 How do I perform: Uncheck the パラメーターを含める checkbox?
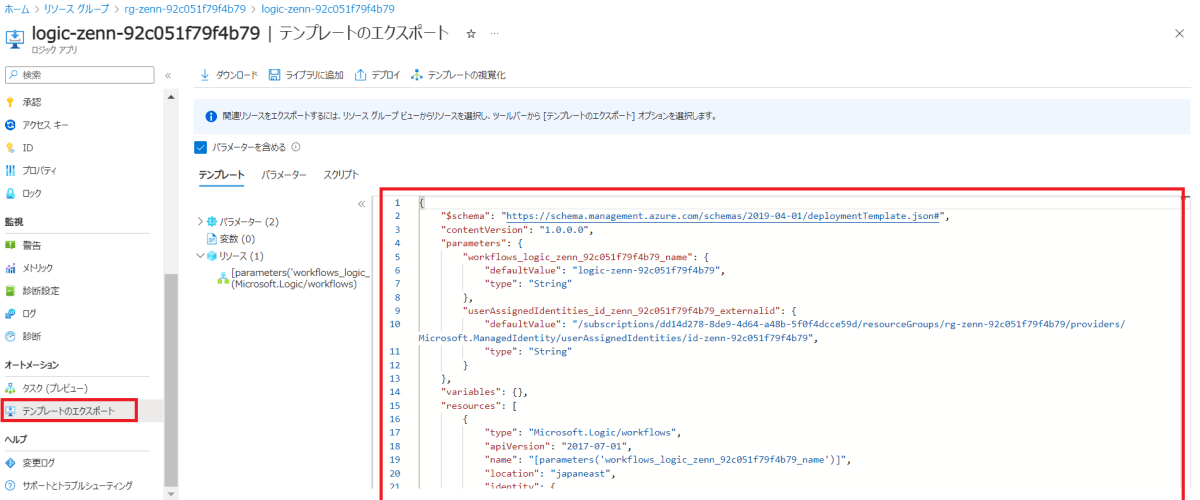point(200,147)
